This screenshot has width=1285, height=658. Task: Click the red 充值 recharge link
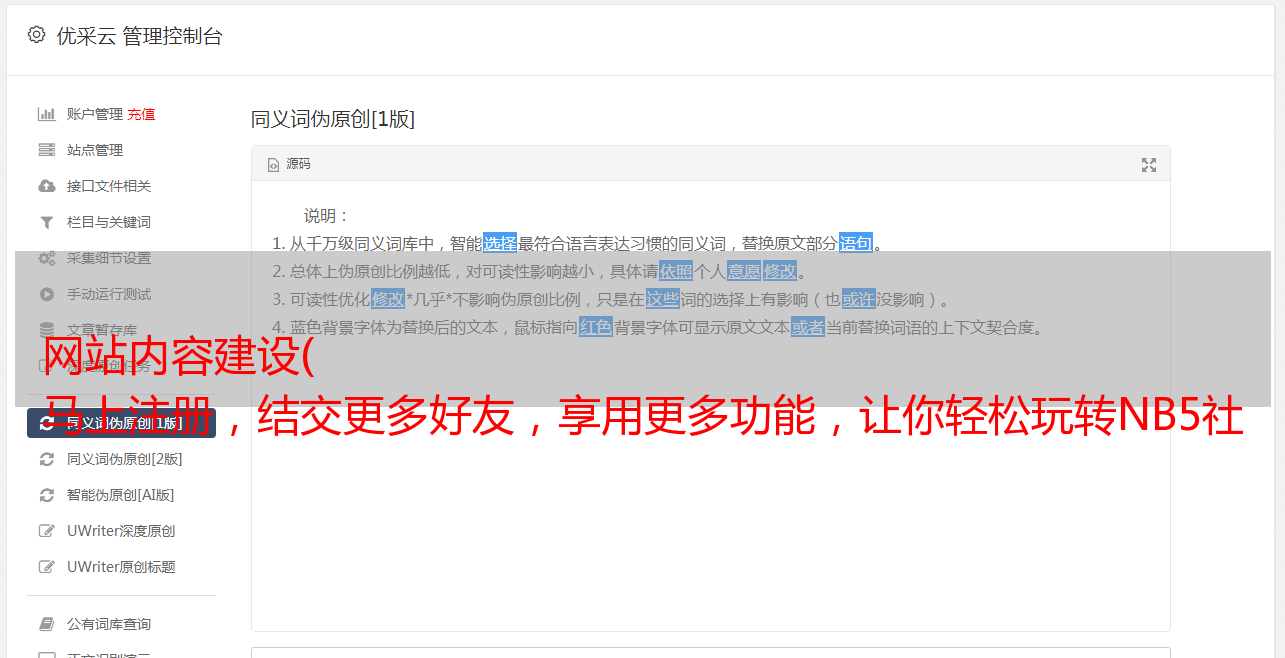[141, 114]
